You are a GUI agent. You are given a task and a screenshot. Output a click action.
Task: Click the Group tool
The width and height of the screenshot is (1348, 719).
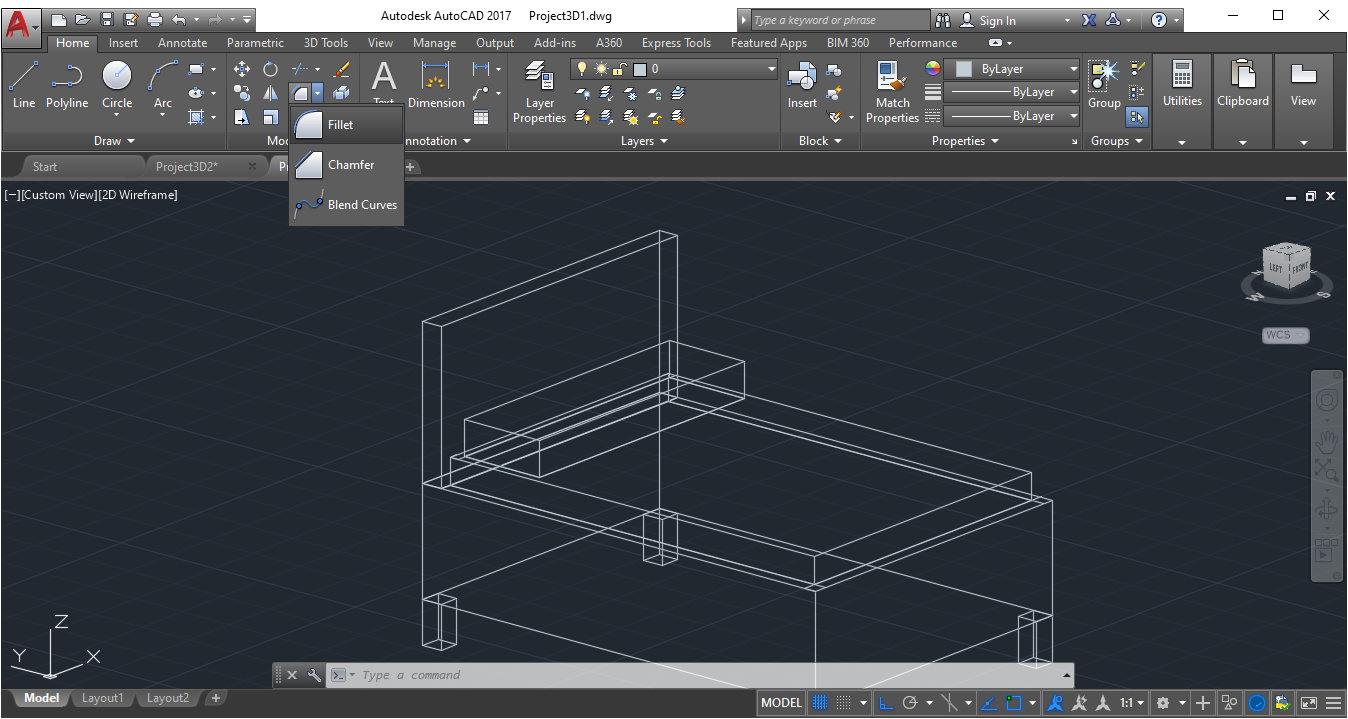click(x=1104, y=84)
